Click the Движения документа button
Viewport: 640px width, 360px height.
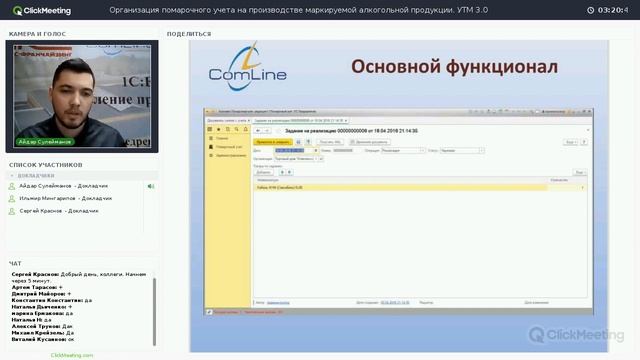pyautogui.click(x=370, y=142)
